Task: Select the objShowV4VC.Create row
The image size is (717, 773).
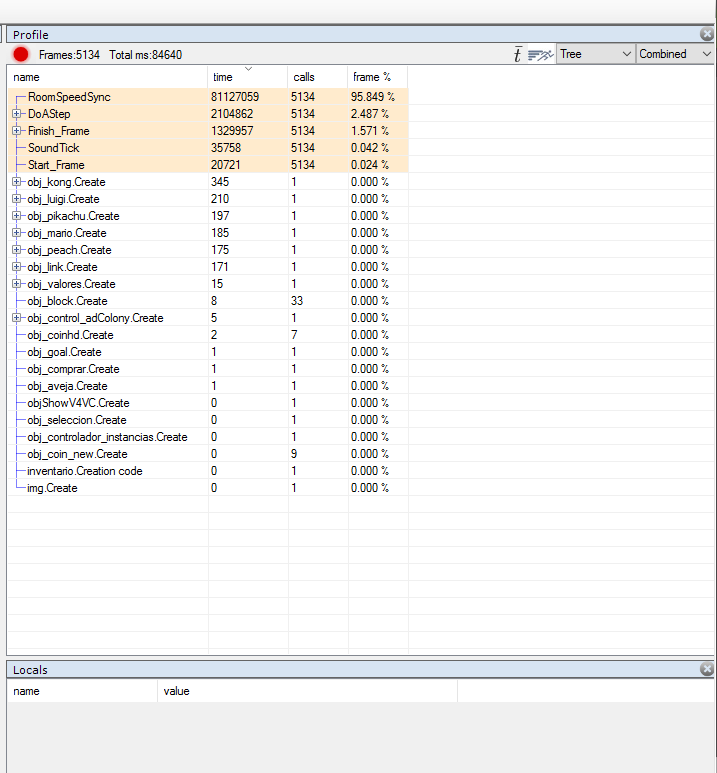Action: pyautogui.click(x=208, y=403)
